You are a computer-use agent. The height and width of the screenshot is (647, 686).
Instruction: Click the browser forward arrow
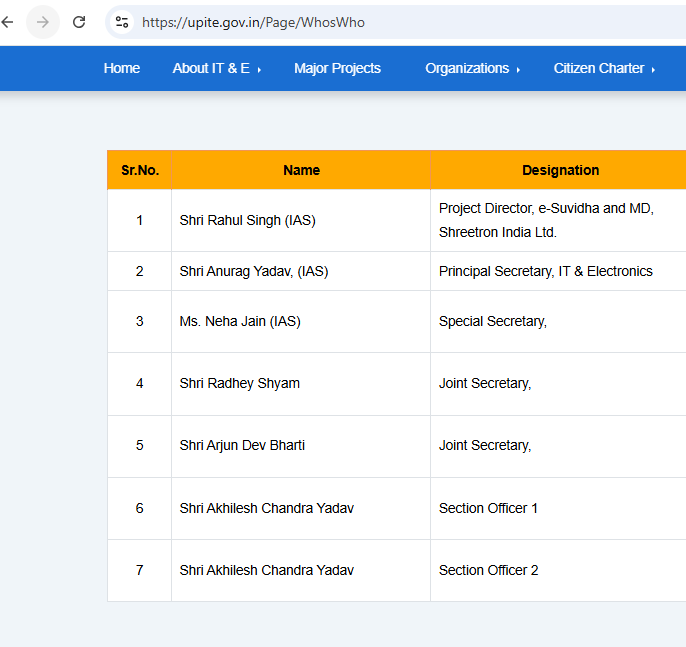43,22
